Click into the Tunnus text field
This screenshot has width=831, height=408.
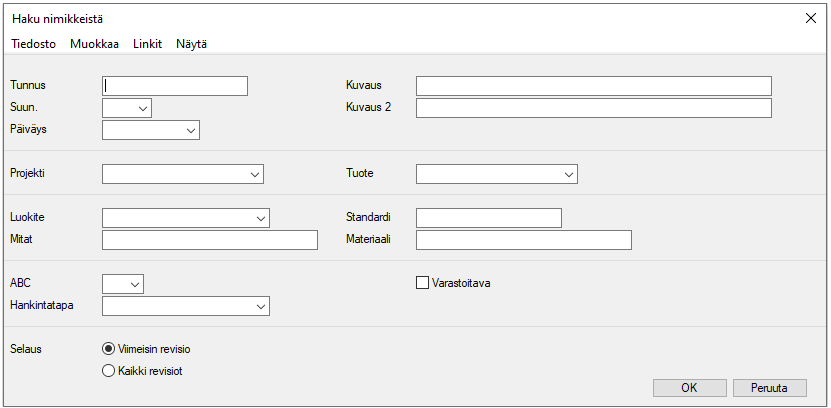(175, 86)
